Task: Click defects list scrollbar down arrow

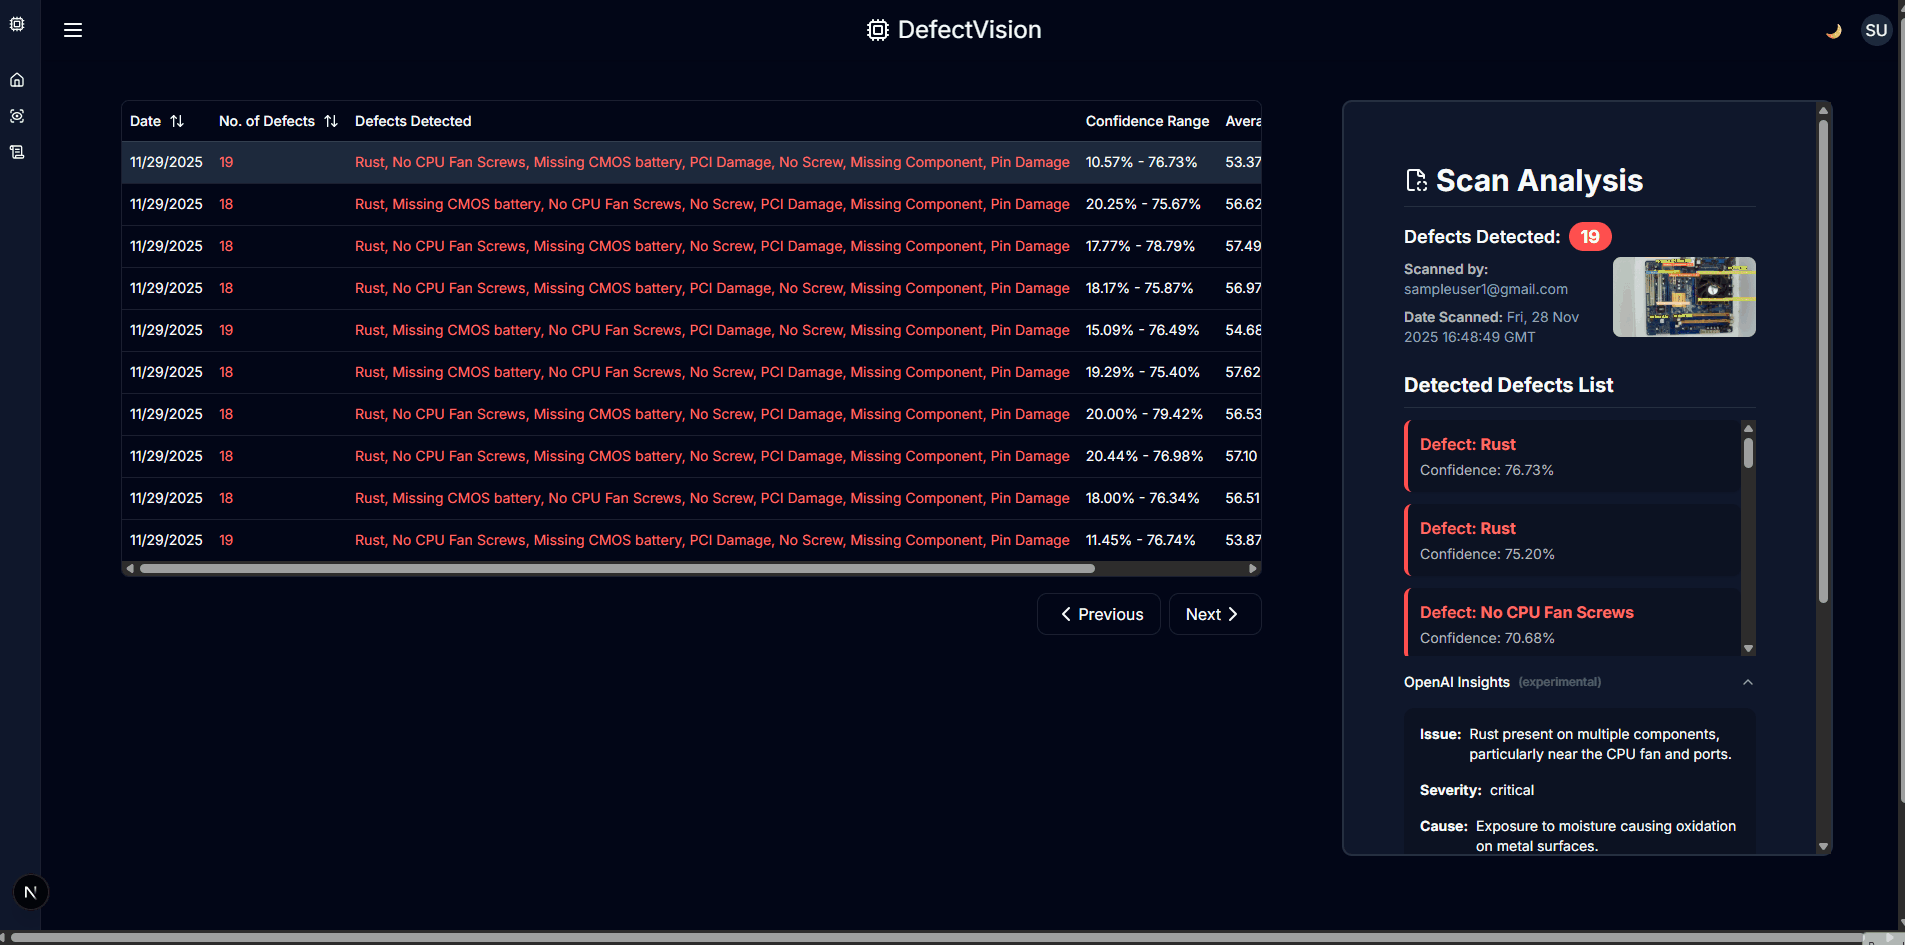Action: [1748, 649]
